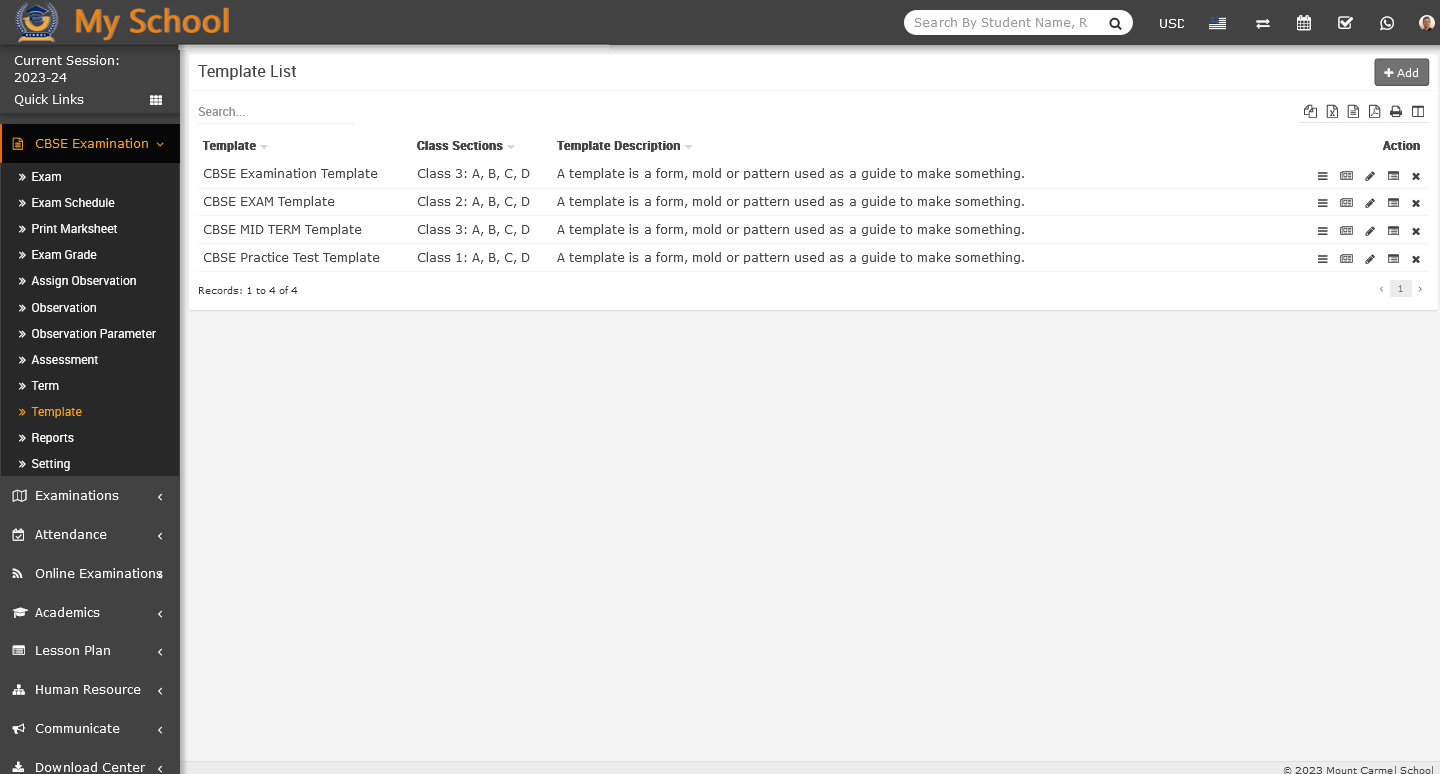Viewport: 1440px width, 774px height.
Task: Go to Observation Parameter menu item
Action: click(93, 334)
